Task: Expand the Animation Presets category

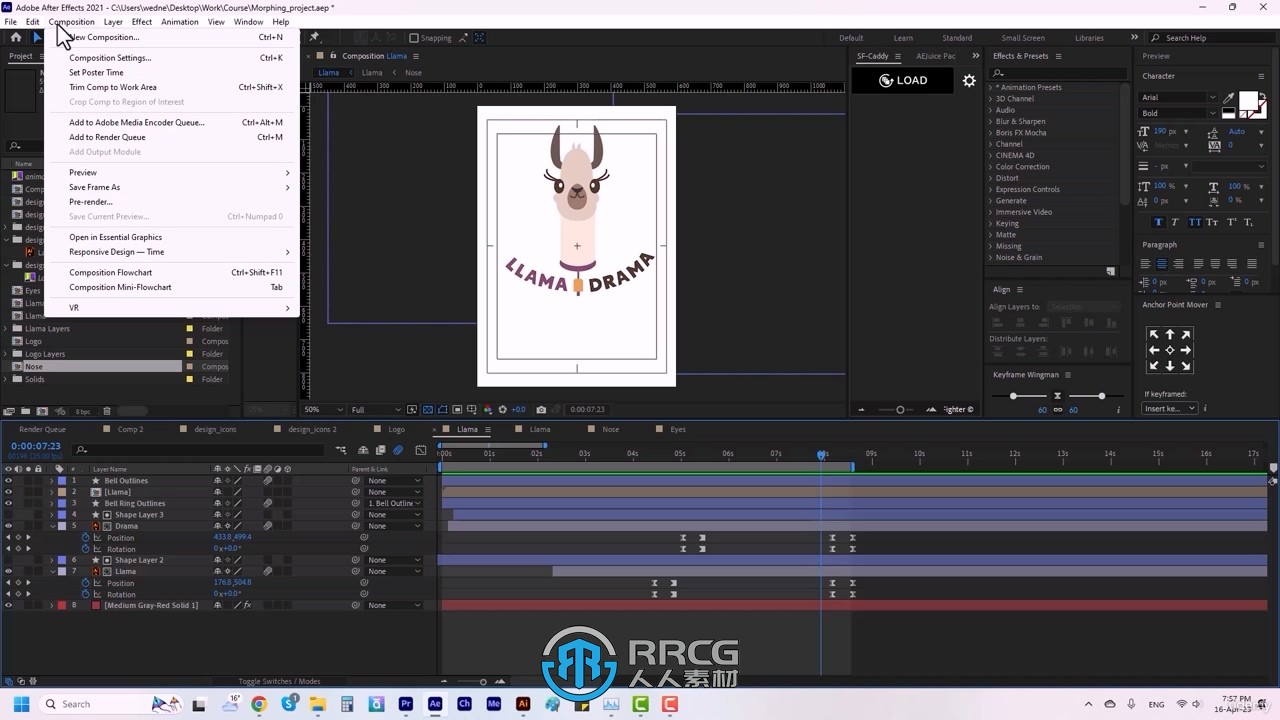Action: tap(991, 87)
